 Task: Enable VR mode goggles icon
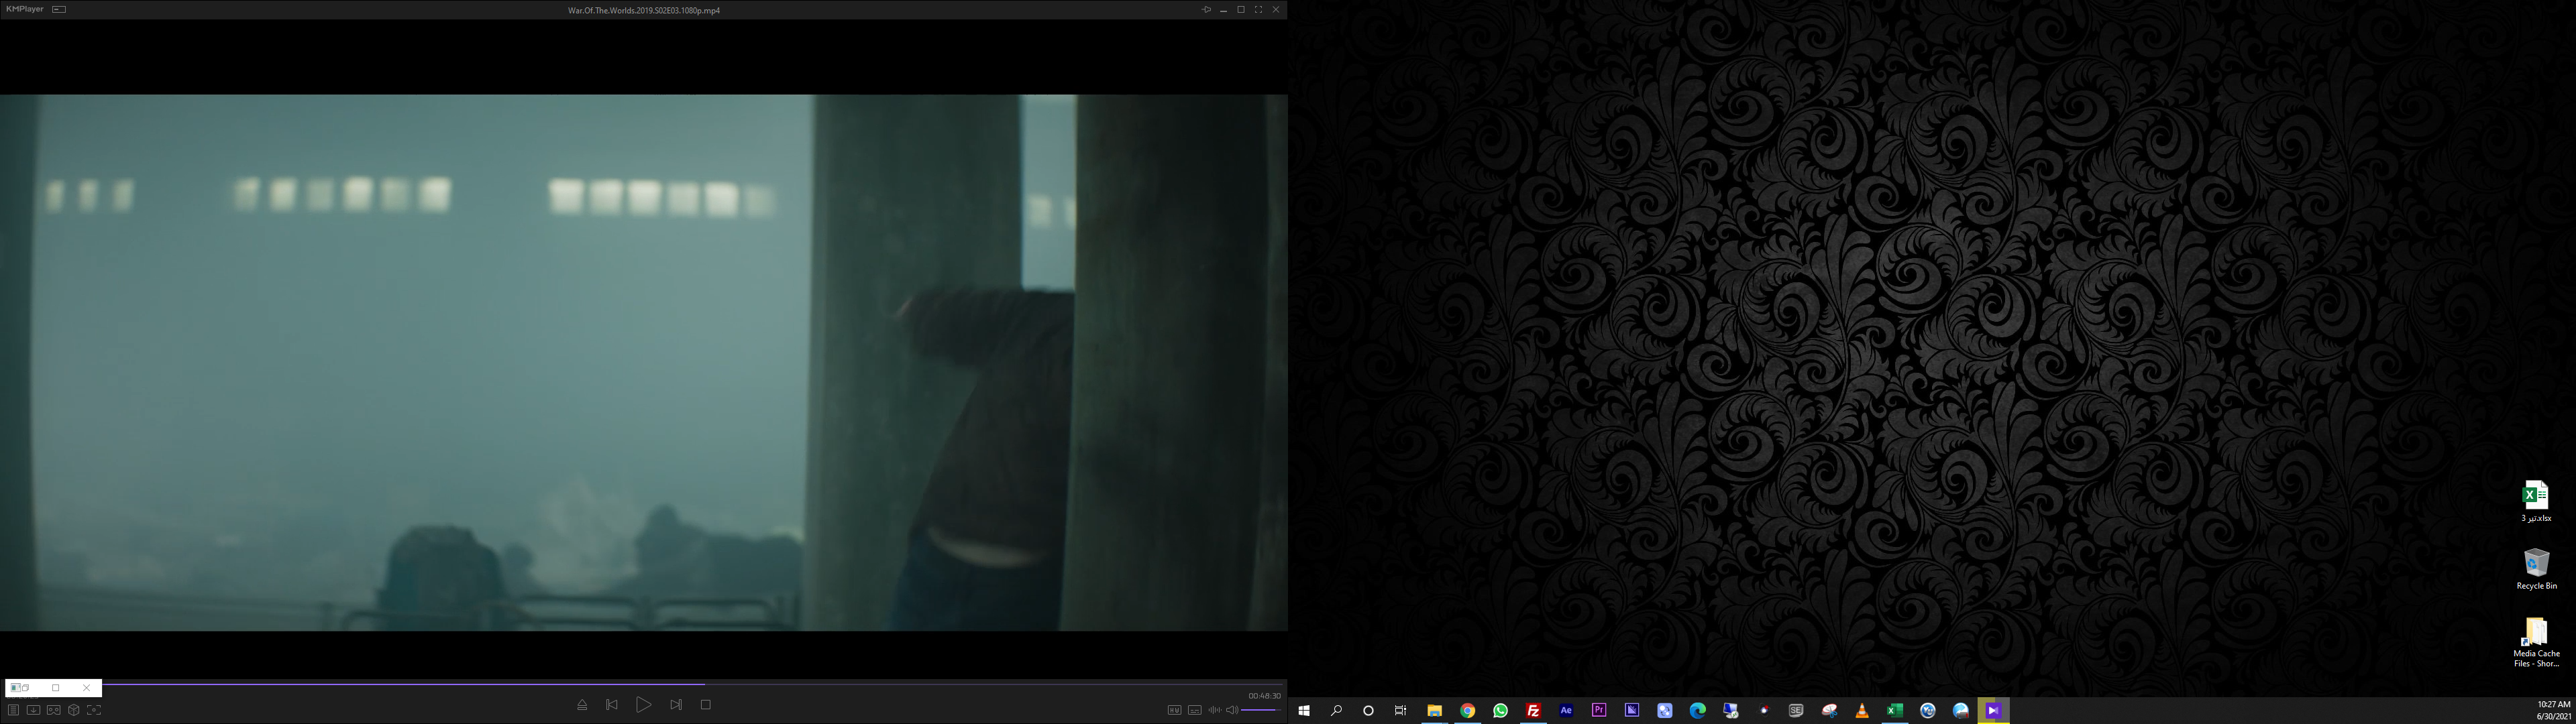coord(54,710)
